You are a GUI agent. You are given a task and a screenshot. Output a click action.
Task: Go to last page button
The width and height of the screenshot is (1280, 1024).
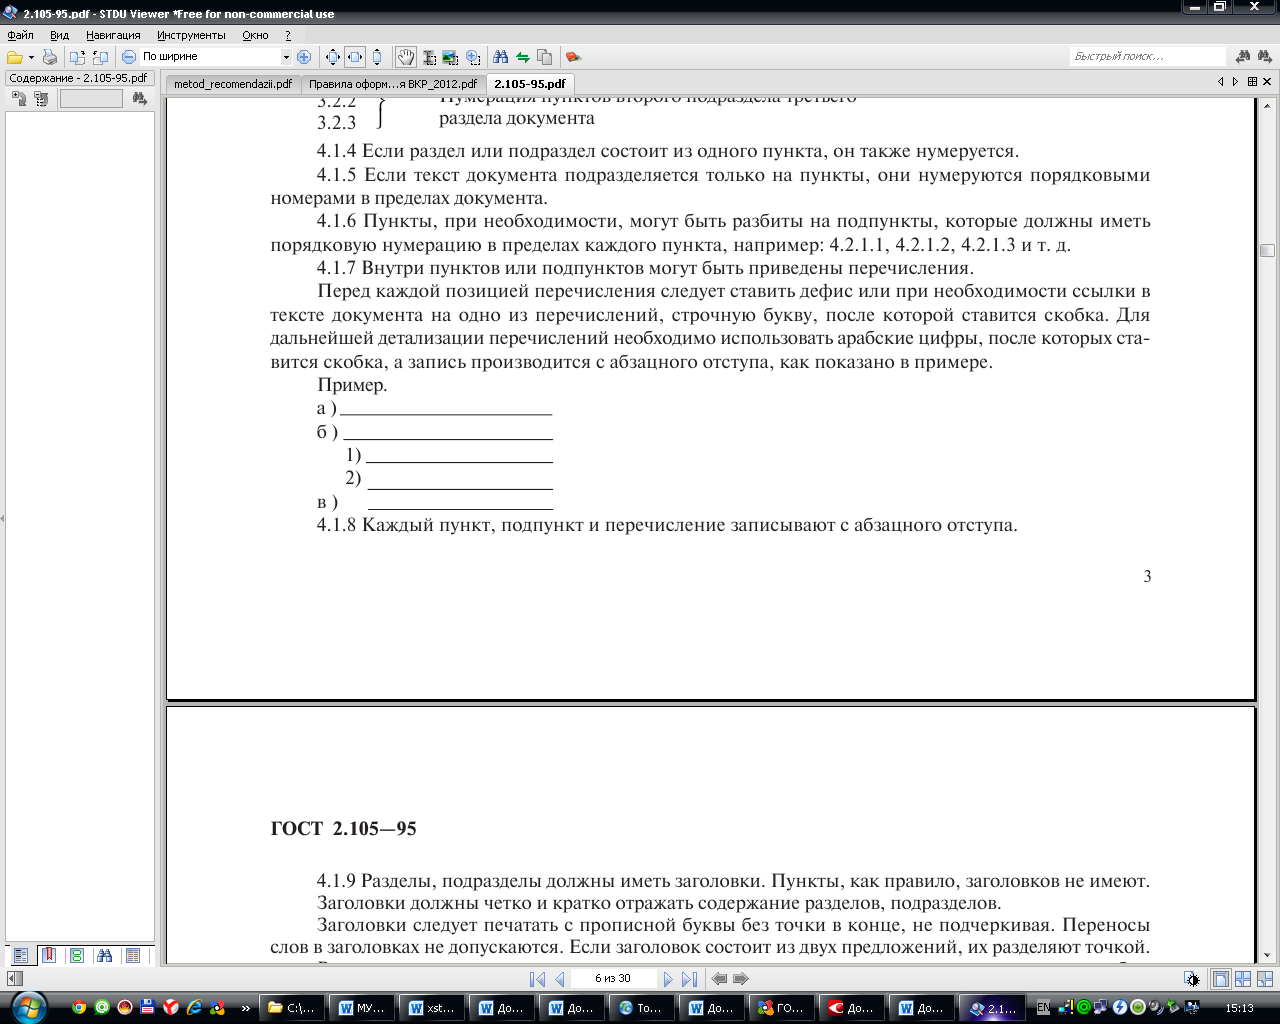coord(689,979)
